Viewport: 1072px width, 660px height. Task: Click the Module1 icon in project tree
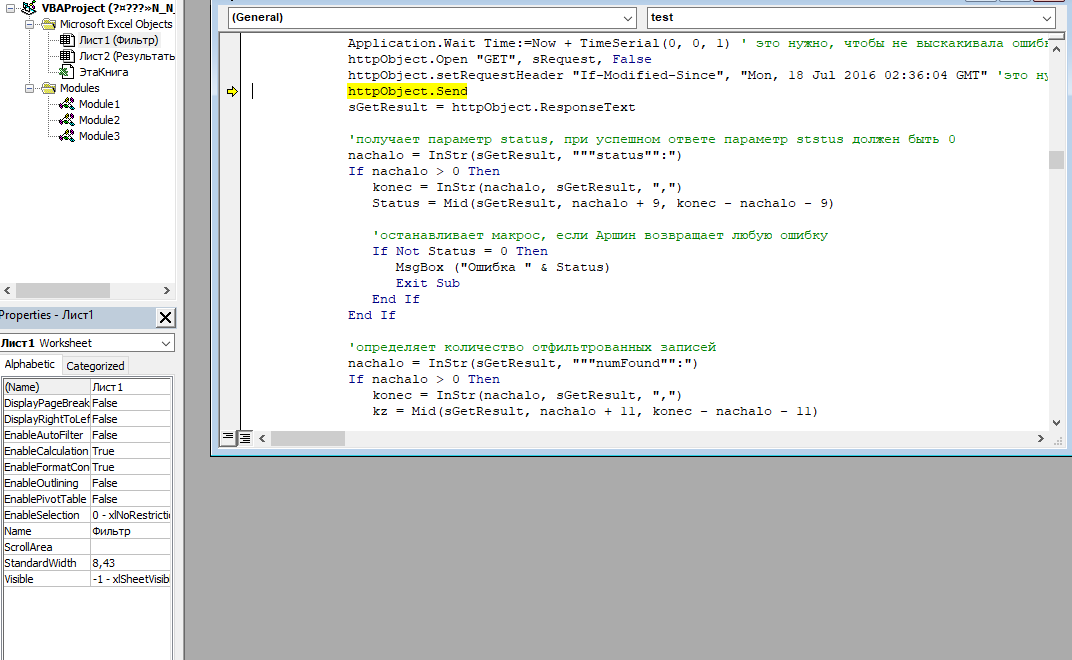click(x=67, y=104)
